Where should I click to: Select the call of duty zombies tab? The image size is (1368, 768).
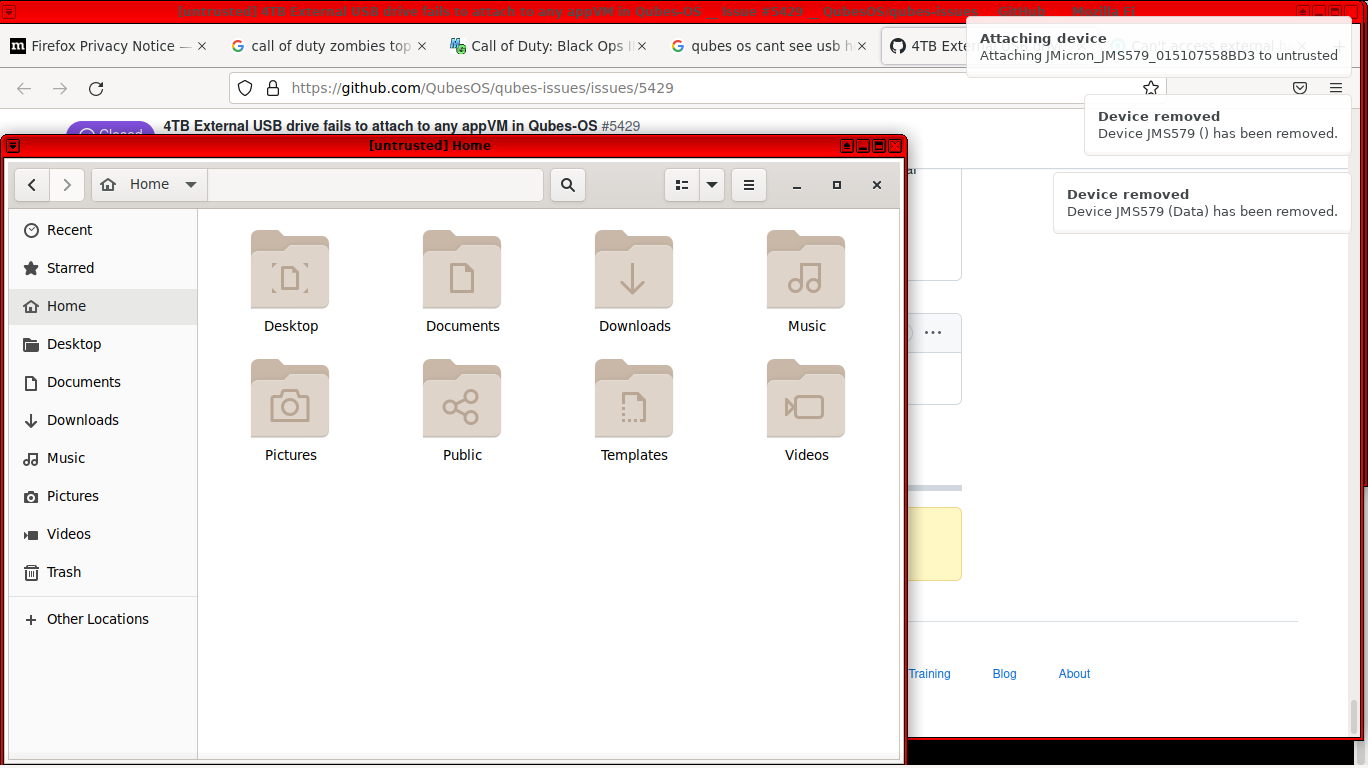tap(320, 46)
